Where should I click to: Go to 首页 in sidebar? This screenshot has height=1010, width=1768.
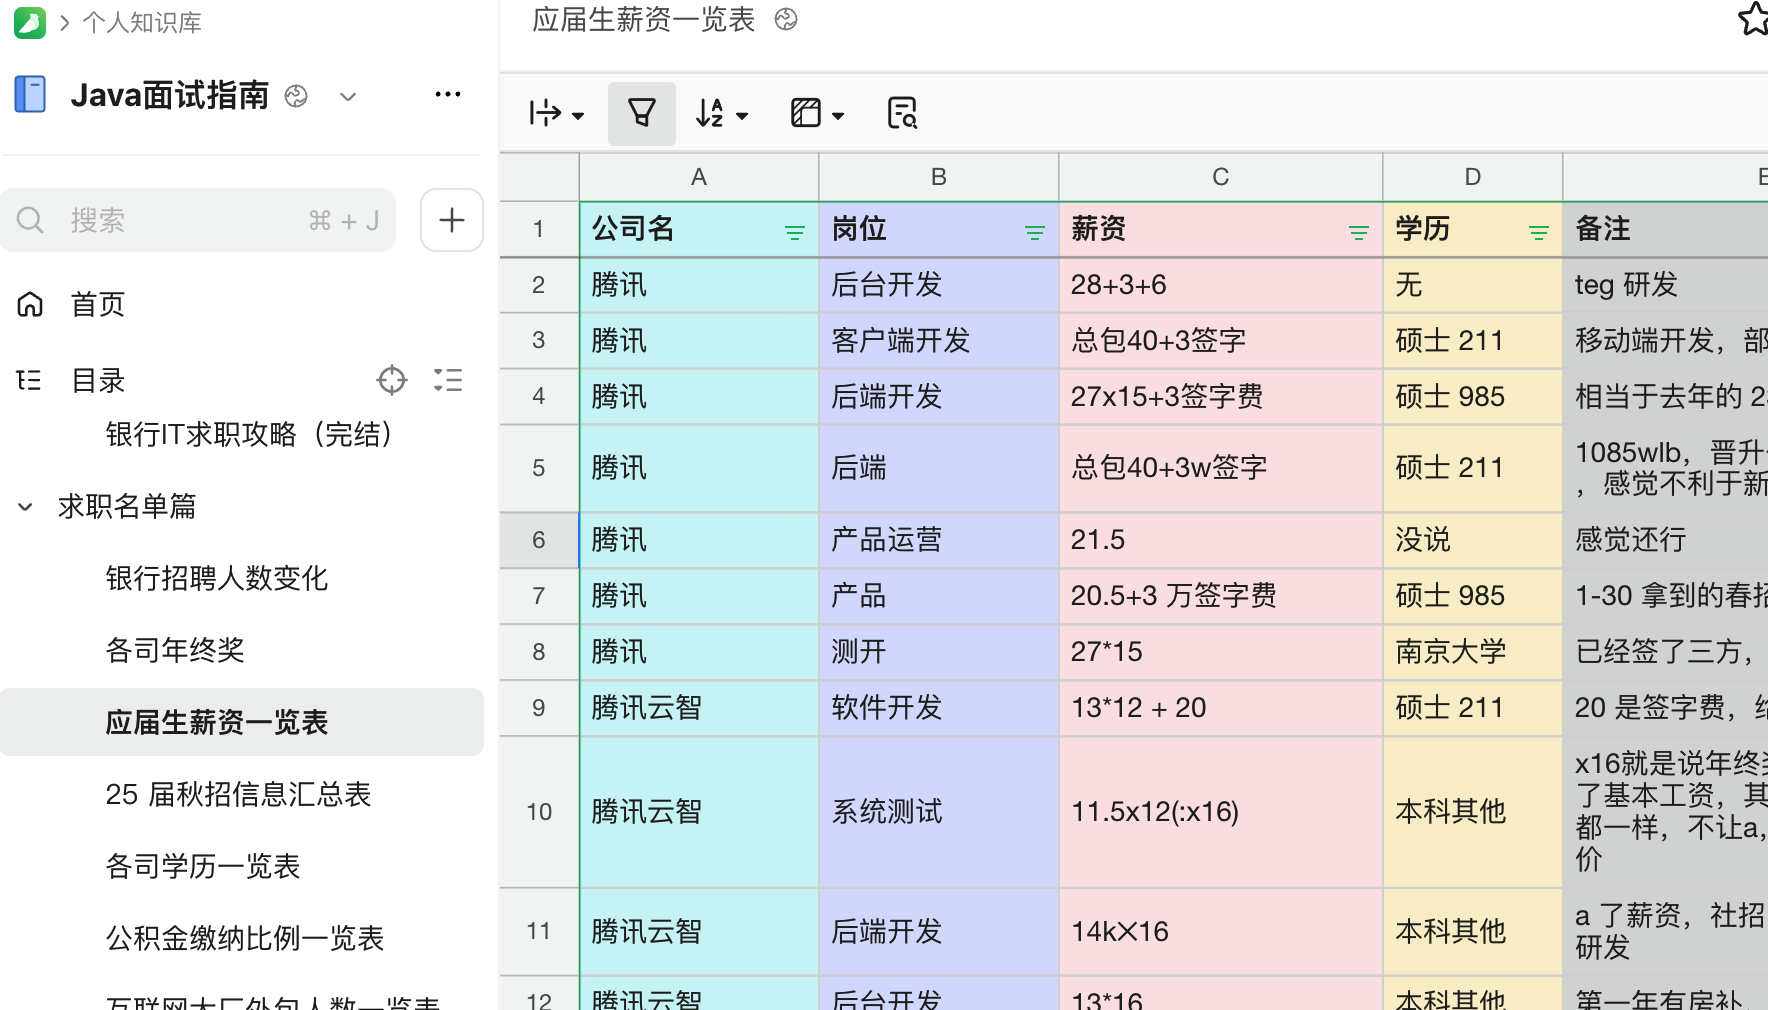coord(97,304)
